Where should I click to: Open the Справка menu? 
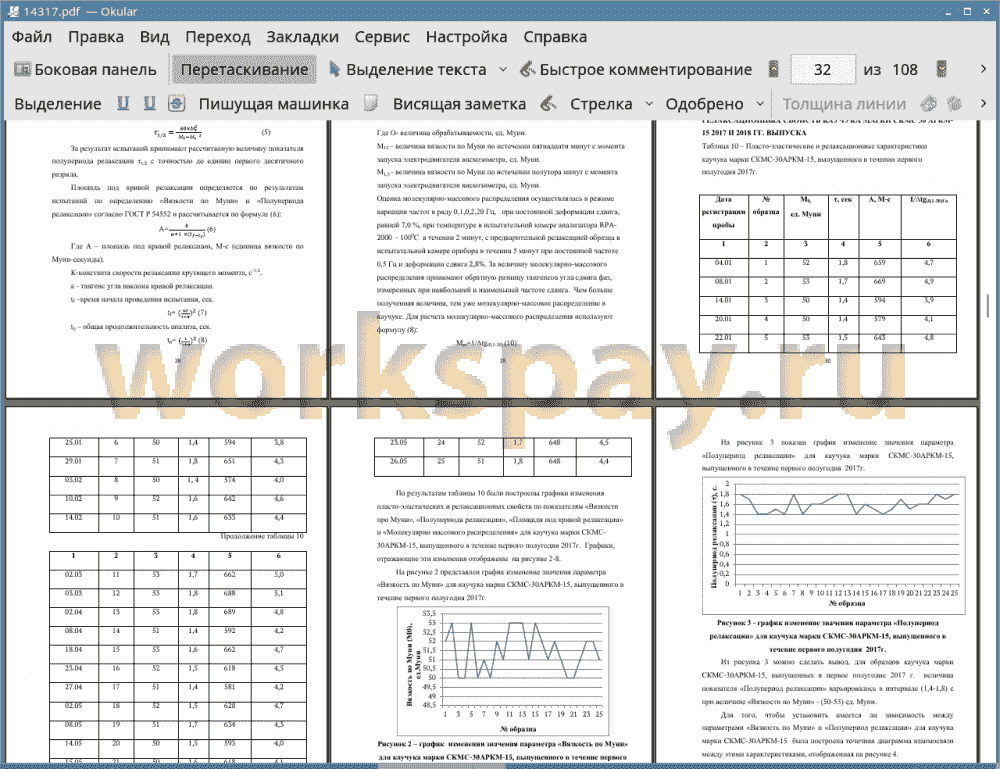[x=555, y=37]
